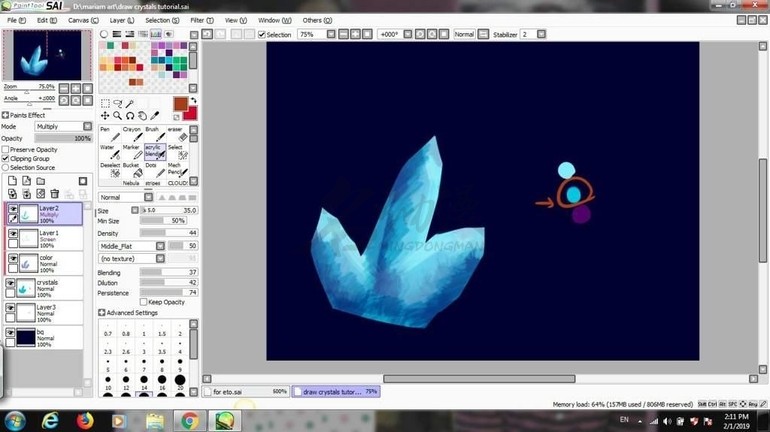Open the Canvas menu
770x432 pixels.
(82, 20)
